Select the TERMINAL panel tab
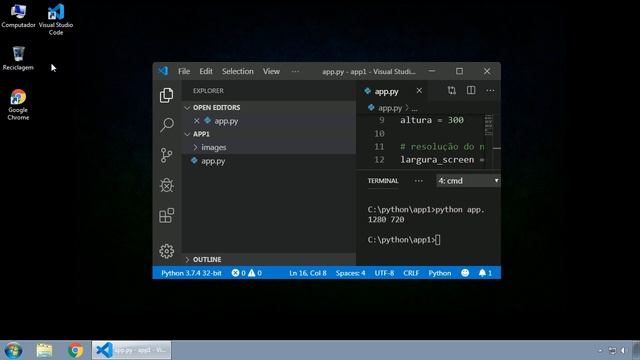The height and width of the screenshot is (360, 640). tap(383, 181)
